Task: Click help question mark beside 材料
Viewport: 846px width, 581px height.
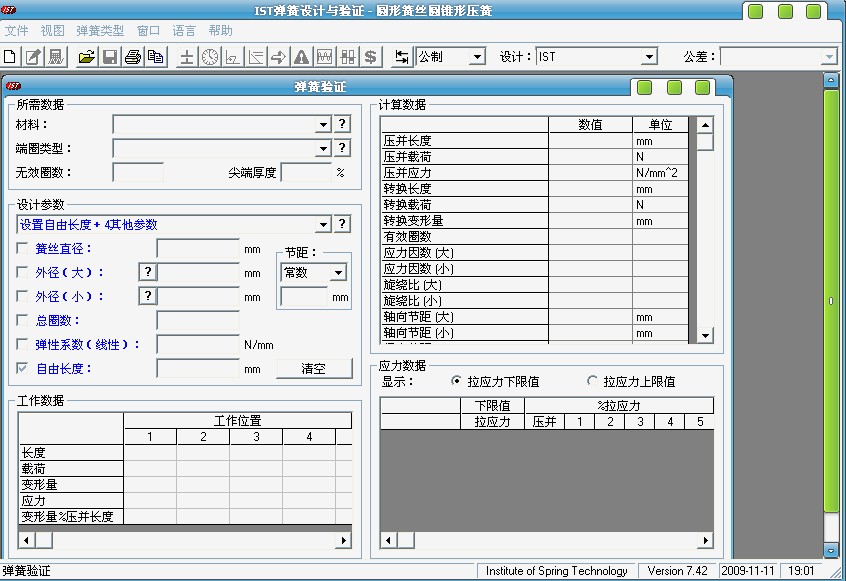Action: click(342, 124)
